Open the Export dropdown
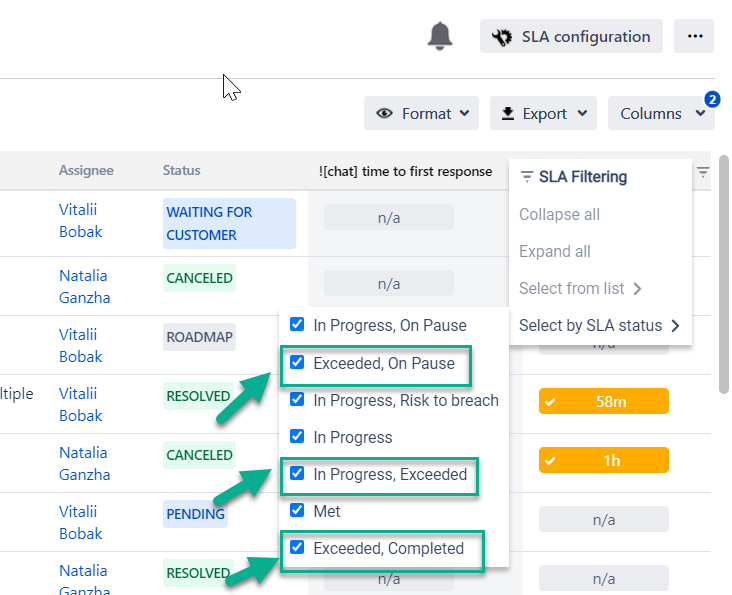This screenshot has height=595, width=732. (543, 113)
